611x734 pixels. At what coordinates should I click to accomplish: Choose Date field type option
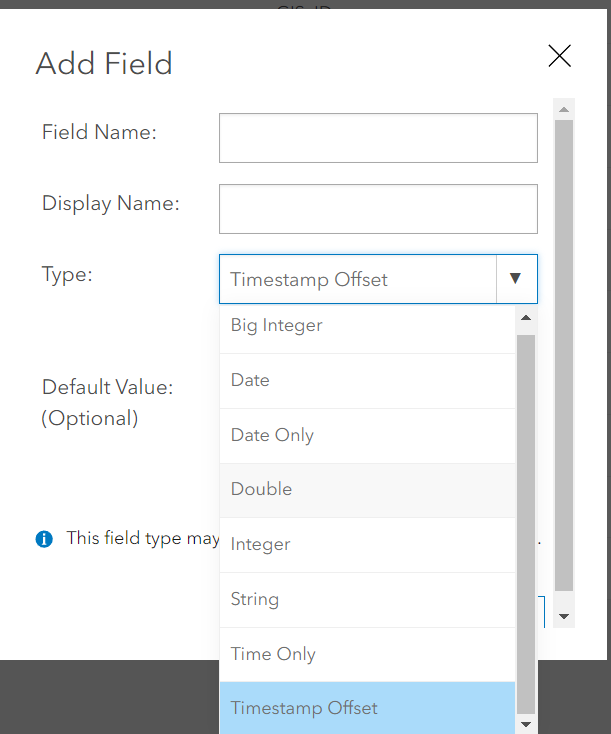point(367,381)
